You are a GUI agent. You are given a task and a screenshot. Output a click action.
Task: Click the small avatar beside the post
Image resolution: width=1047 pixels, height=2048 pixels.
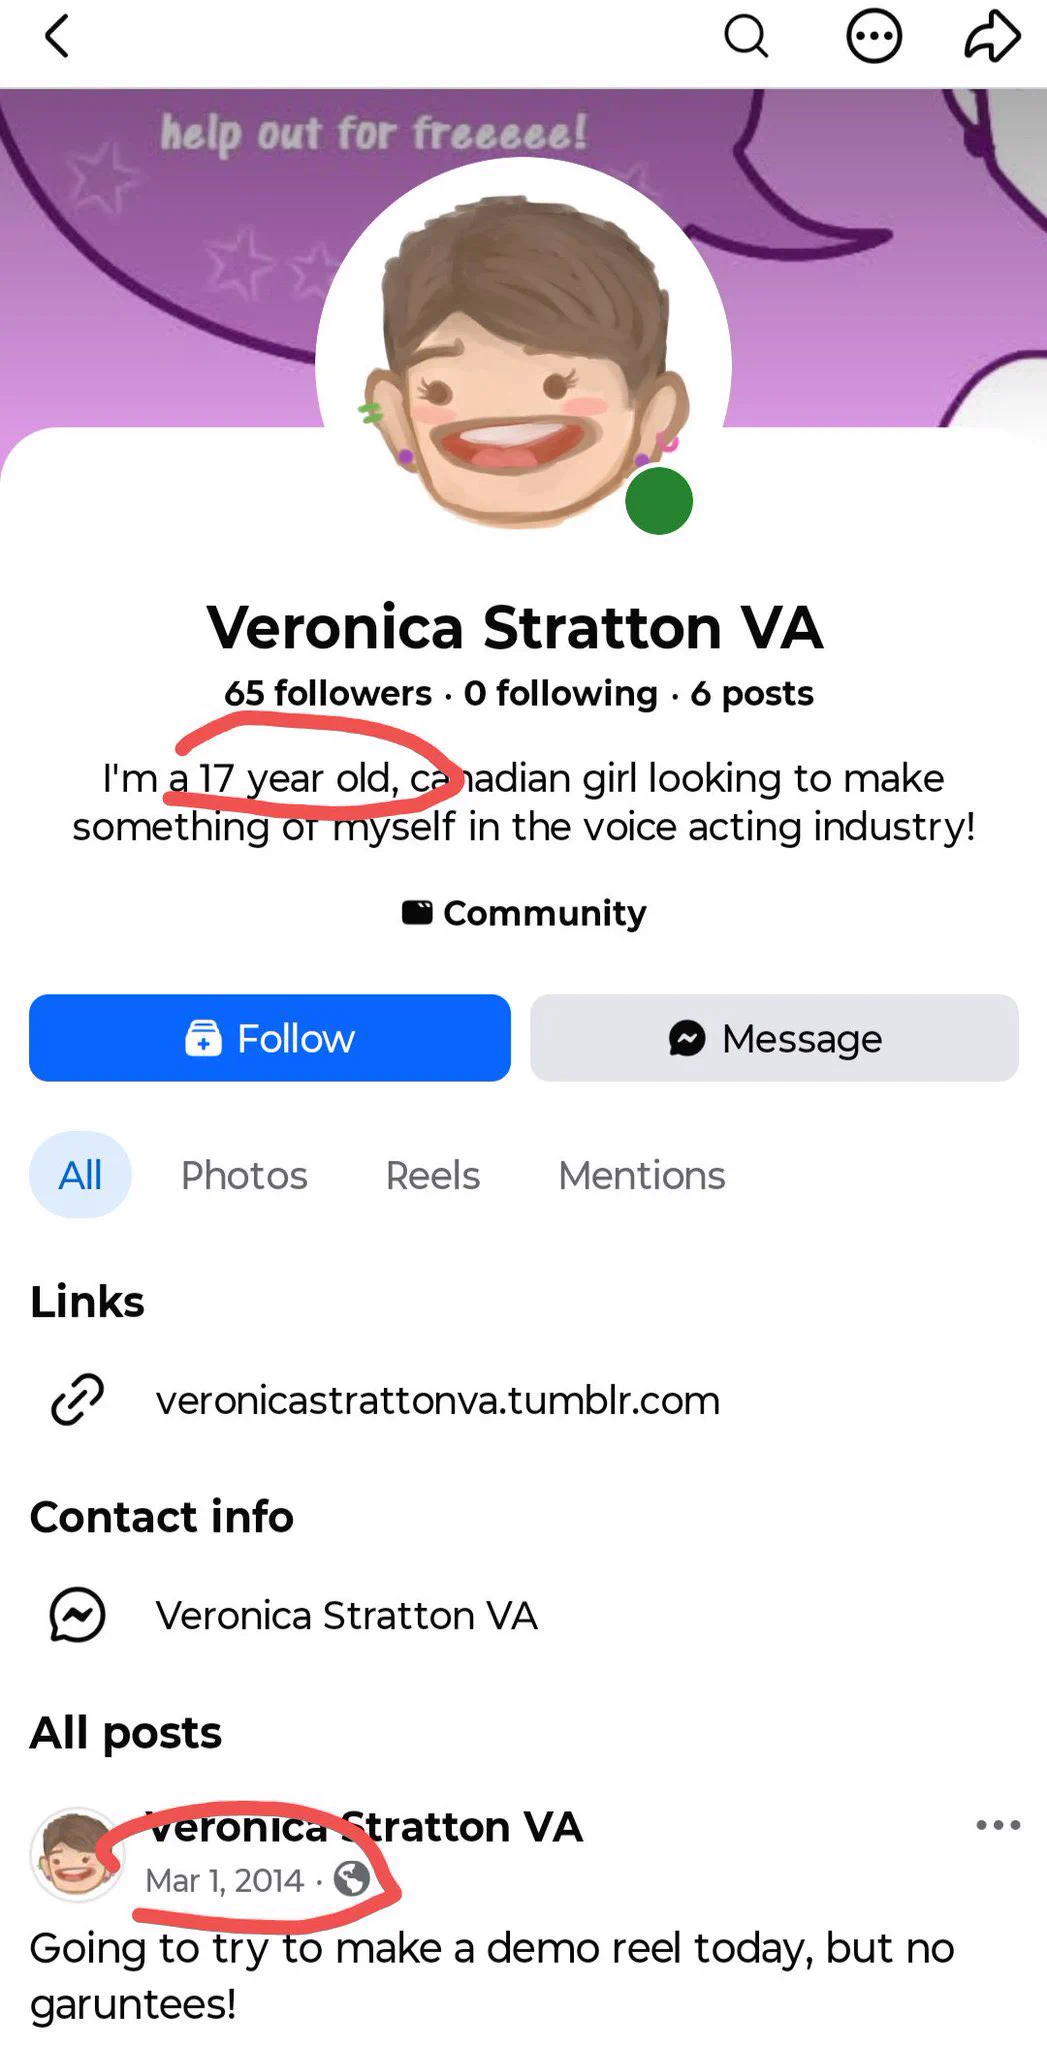tap(77, 1854)
